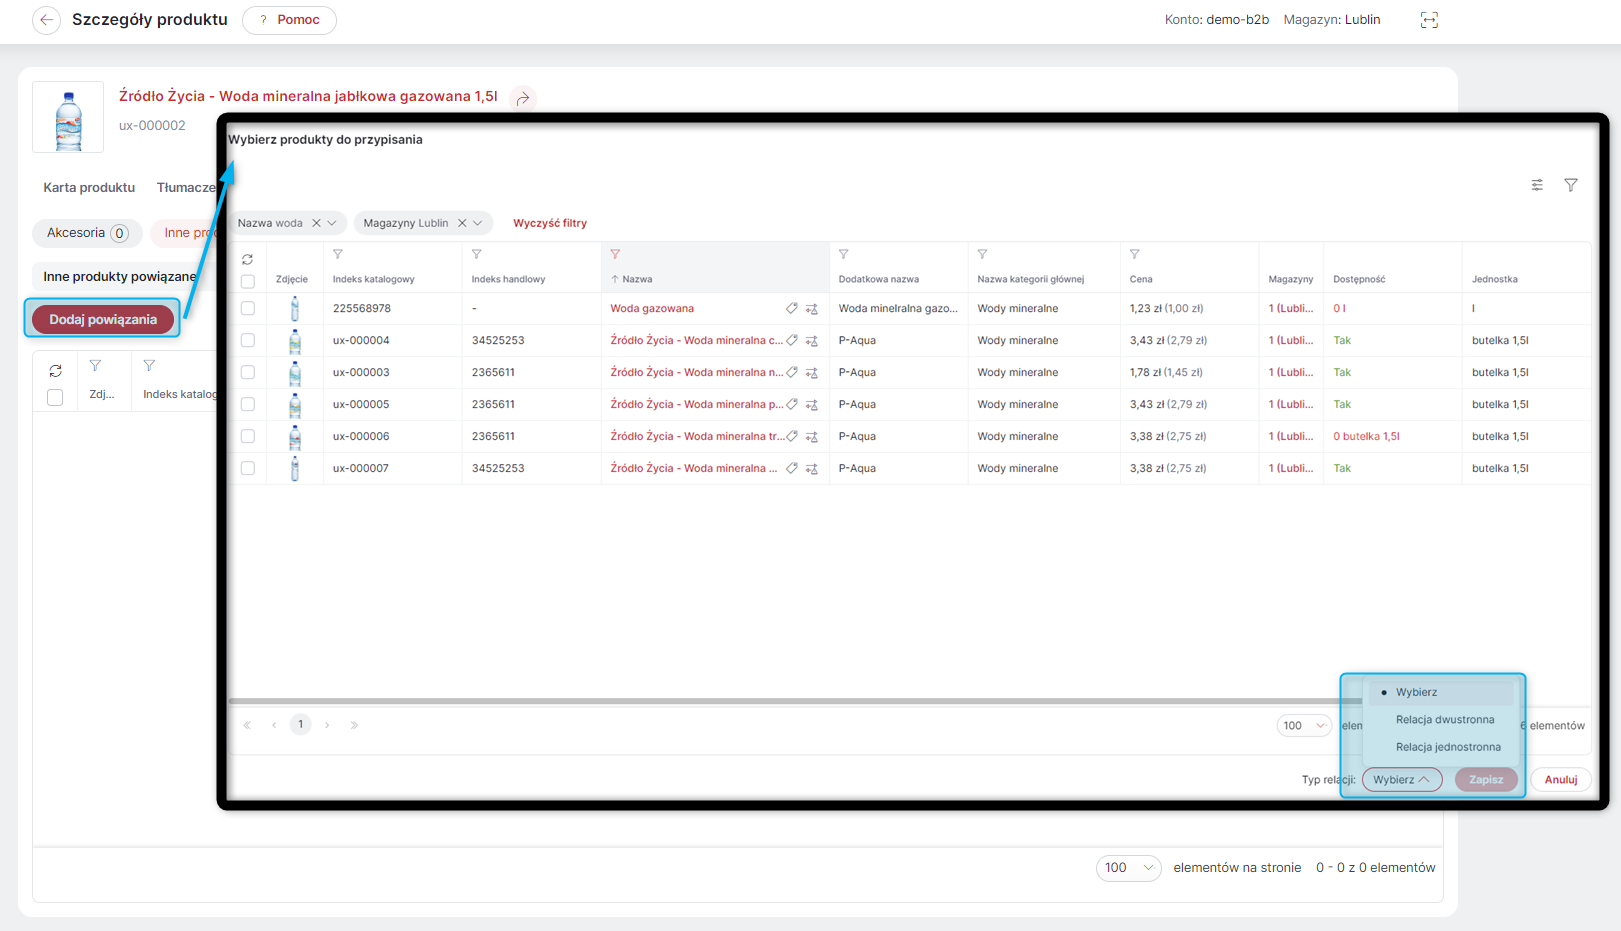Check the row ux-000007
This screenshot has height=931, width=1621.
[x=248, y=468]
